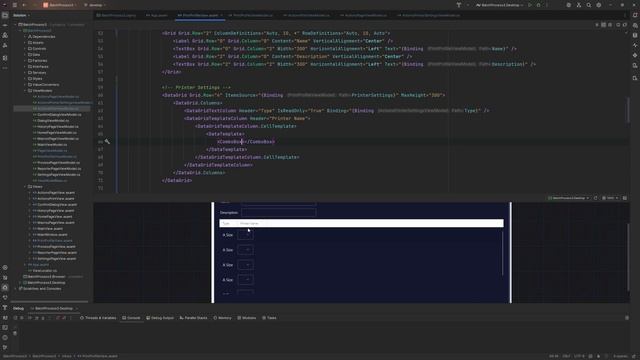Open the main hamburger menu
This screenshot has width=640, height=360.
point(15,5)
